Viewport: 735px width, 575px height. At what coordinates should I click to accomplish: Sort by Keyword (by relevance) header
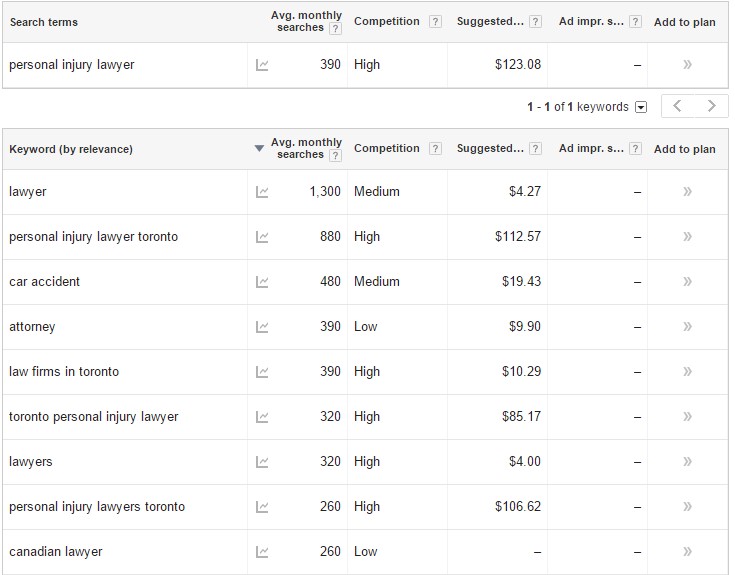(x=71, y=149)
